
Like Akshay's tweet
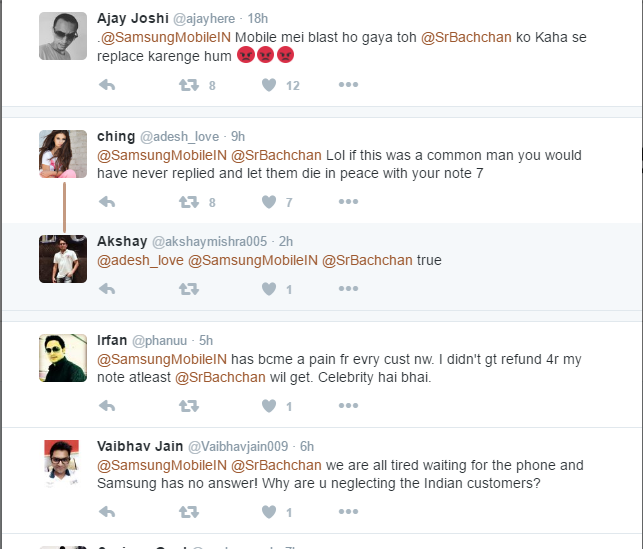[269, 289]
